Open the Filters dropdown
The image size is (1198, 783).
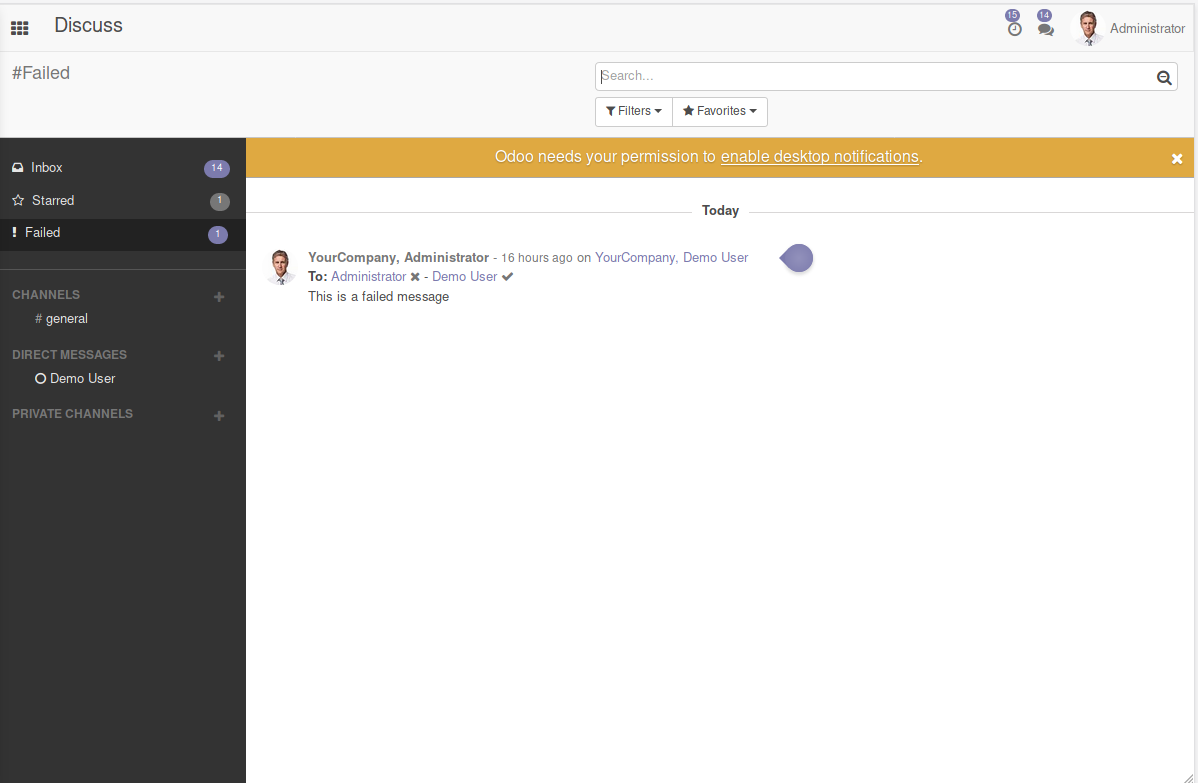(633, 111)
